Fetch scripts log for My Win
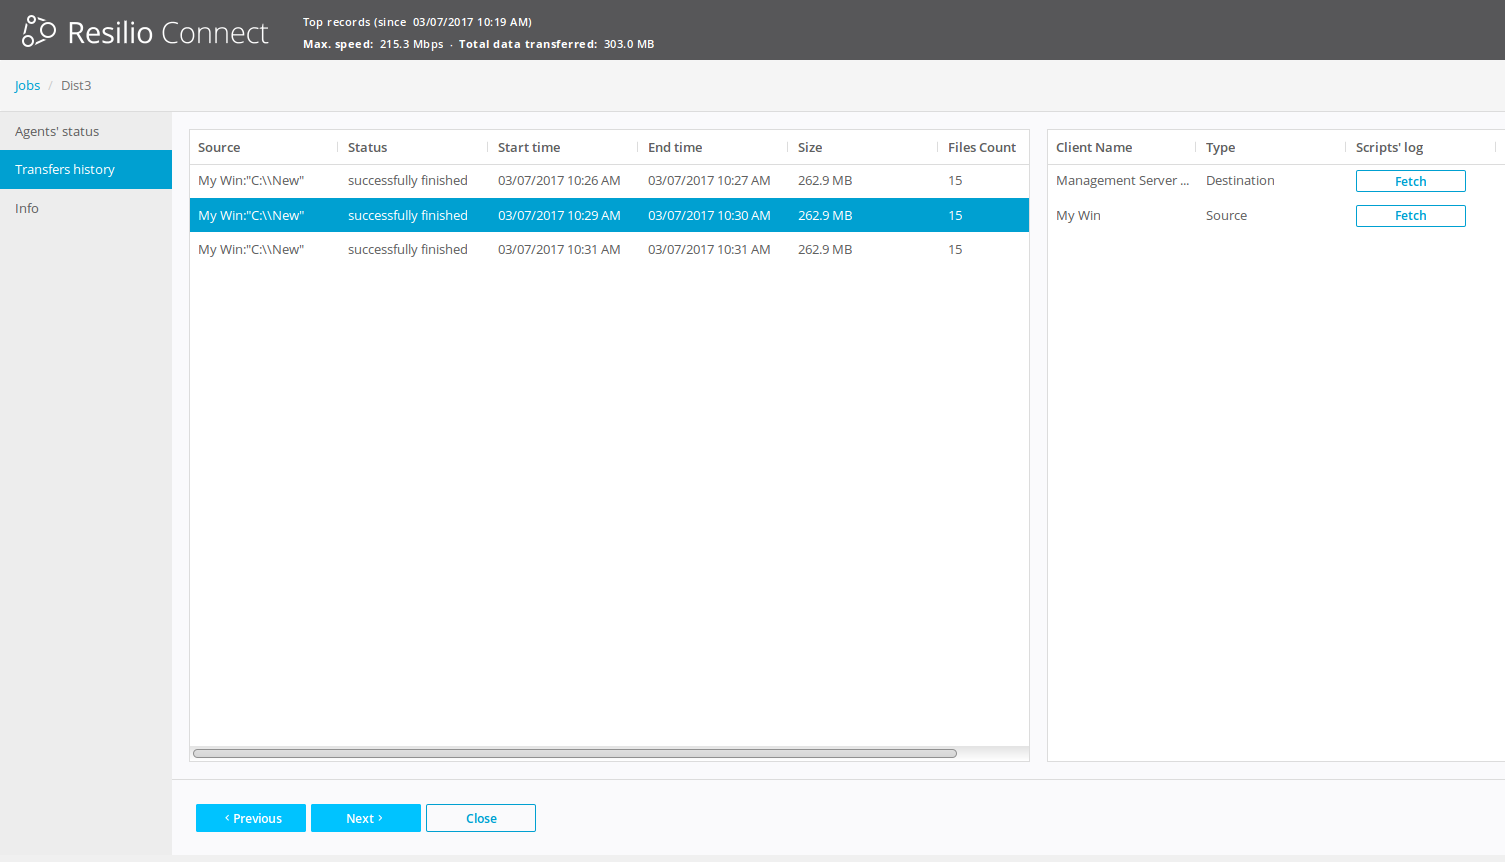The height and width of the screenshot is (862, 1505). pos(1410,216)
